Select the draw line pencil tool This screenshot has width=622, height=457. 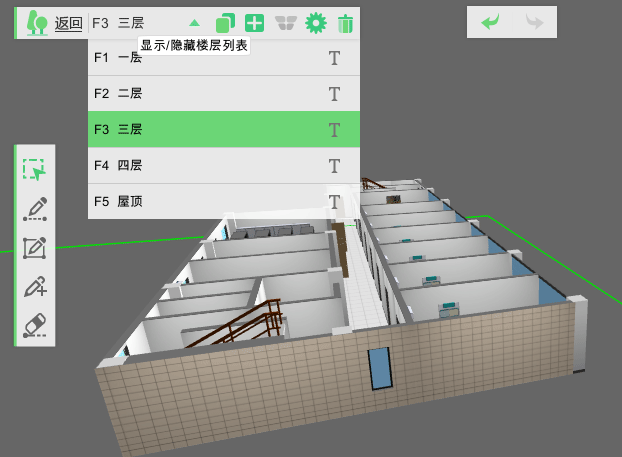35,209
